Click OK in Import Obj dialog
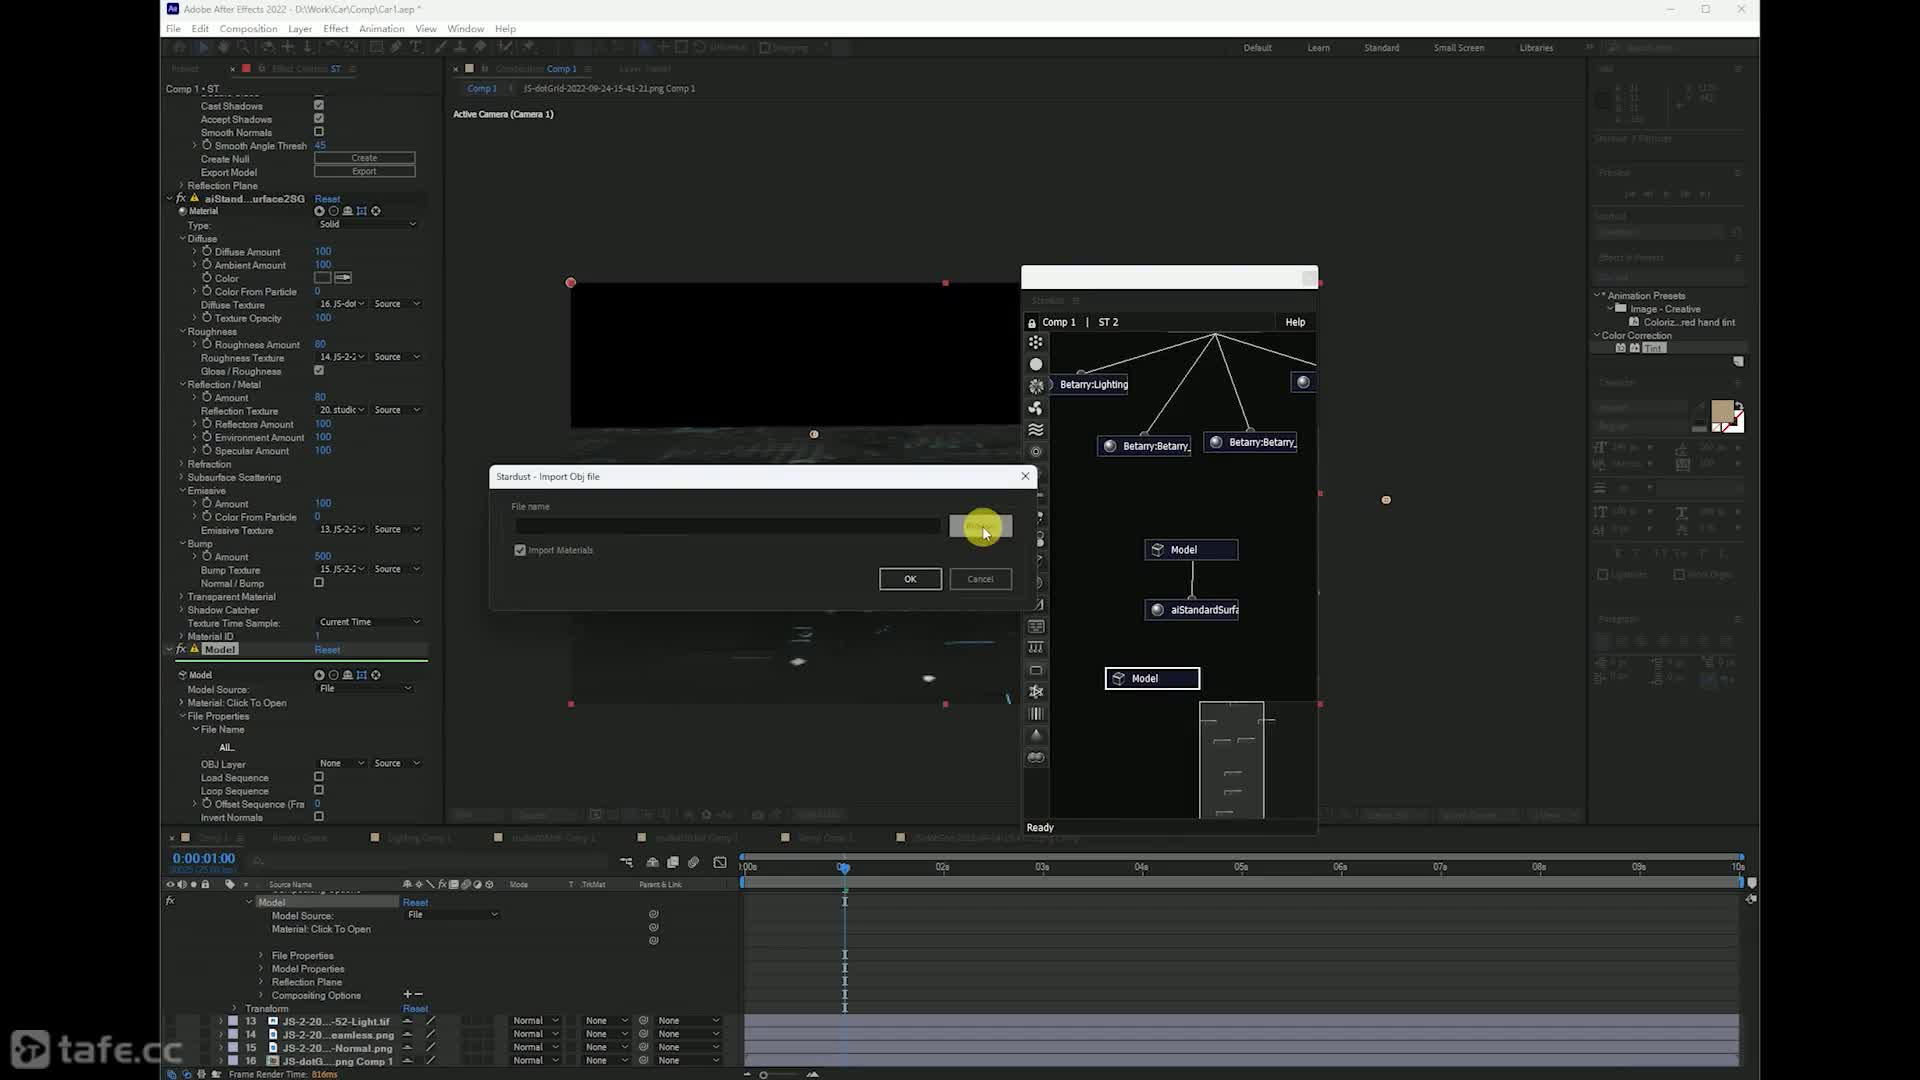 [910, 580]
